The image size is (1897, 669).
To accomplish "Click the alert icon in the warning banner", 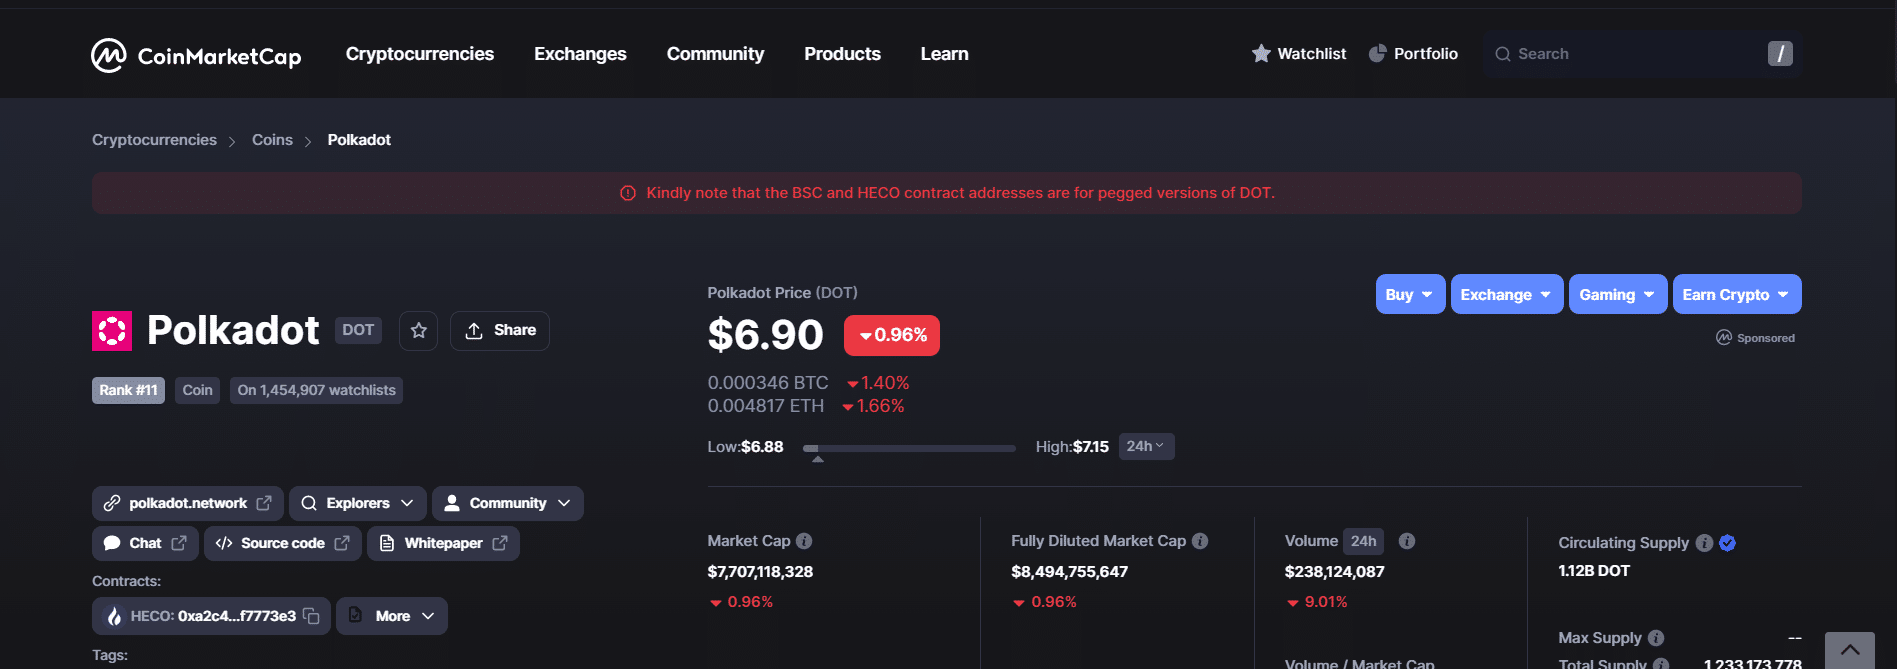I will (x=628, y=193).
